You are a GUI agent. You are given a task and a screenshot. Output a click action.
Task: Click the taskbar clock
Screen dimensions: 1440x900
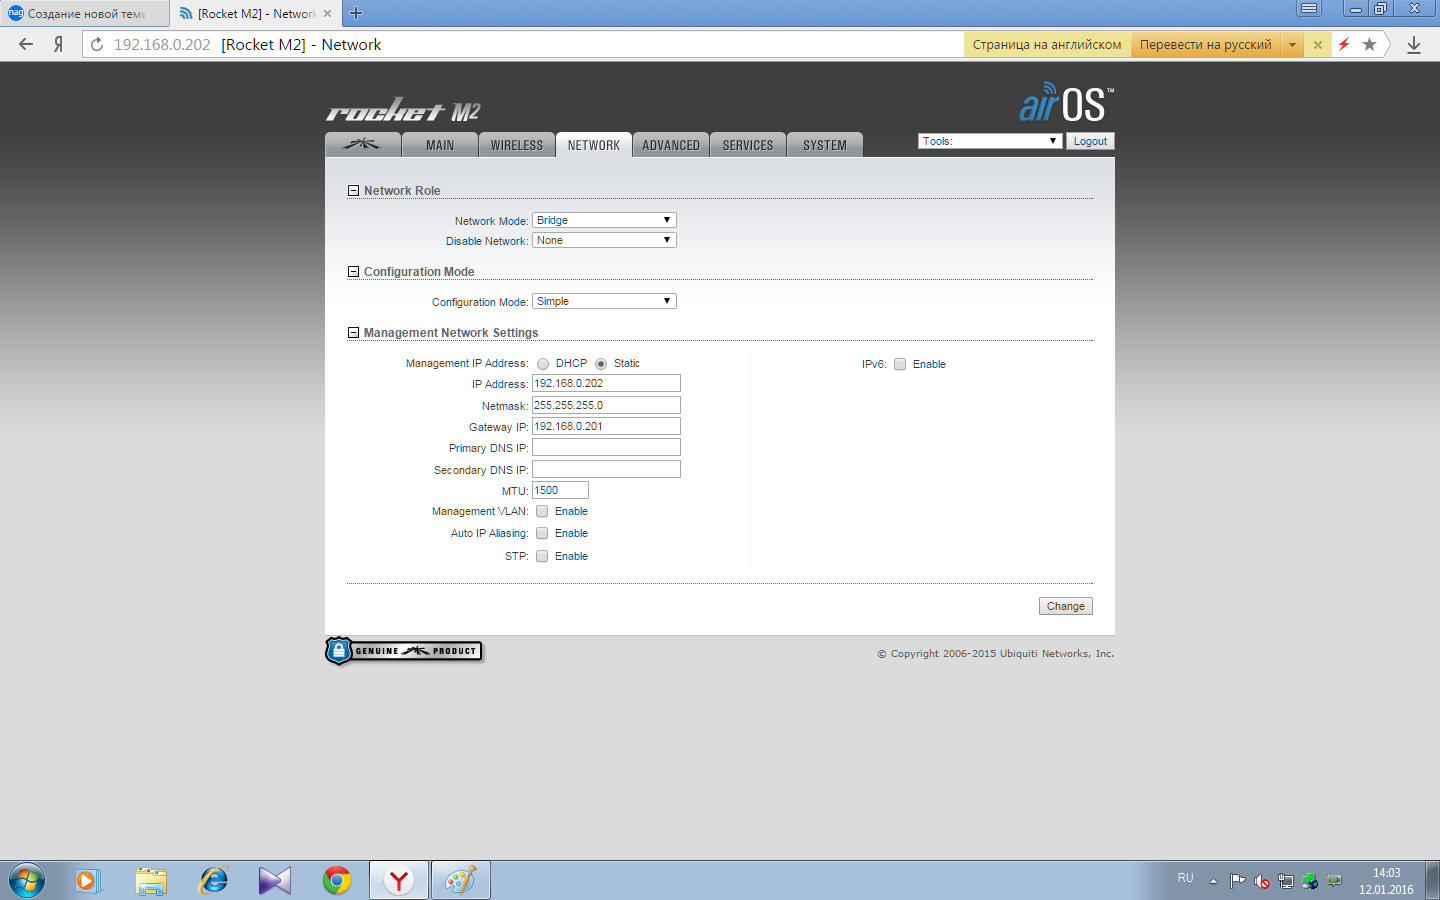[1386, 881]
